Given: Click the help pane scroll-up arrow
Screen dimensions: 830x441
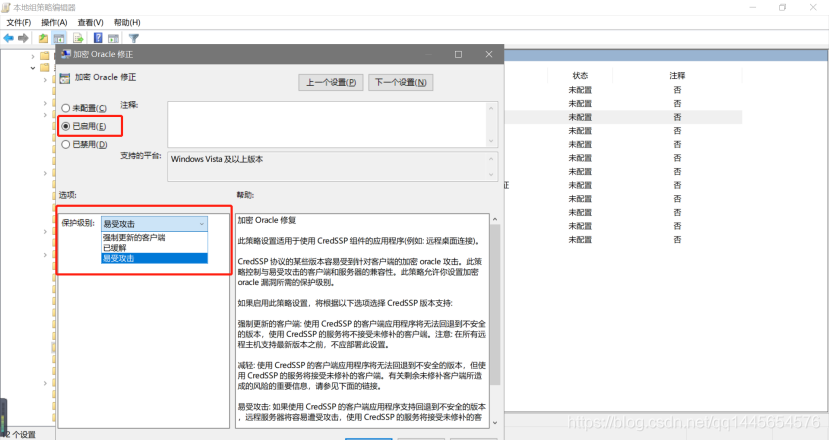Looking at the screenshot, I should (x=495, y=219).
